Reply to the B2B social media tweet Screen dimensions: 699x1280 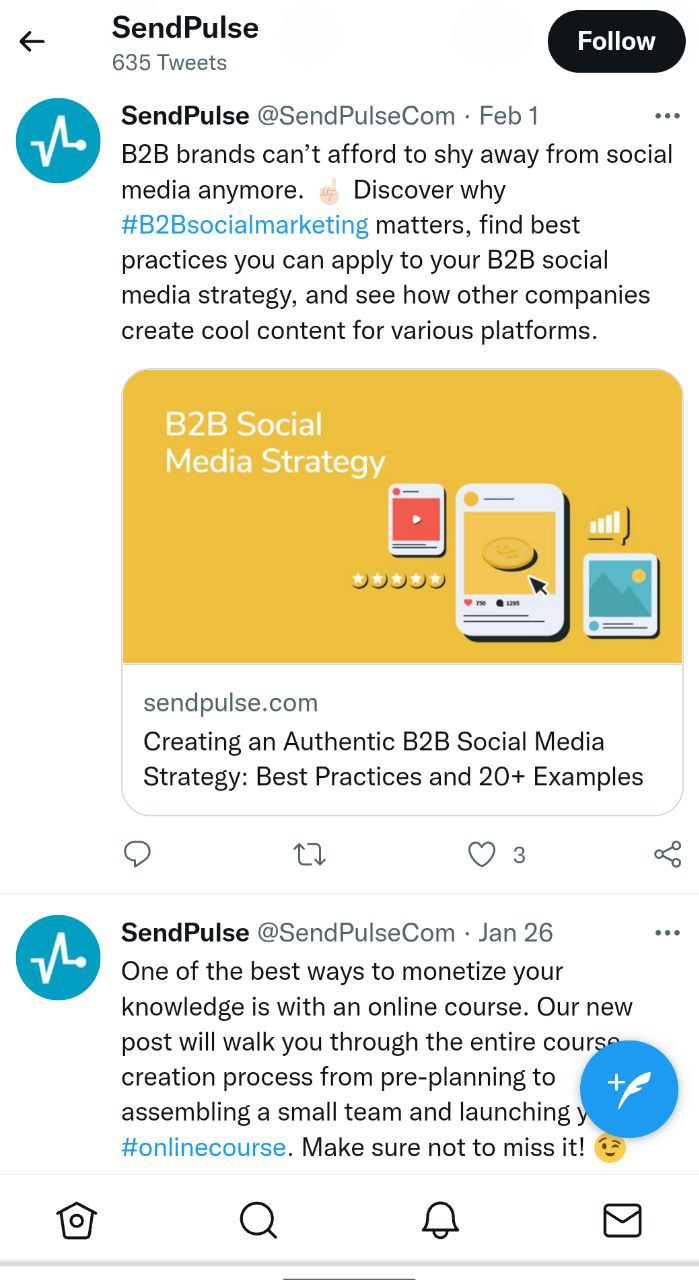(137, 854)
